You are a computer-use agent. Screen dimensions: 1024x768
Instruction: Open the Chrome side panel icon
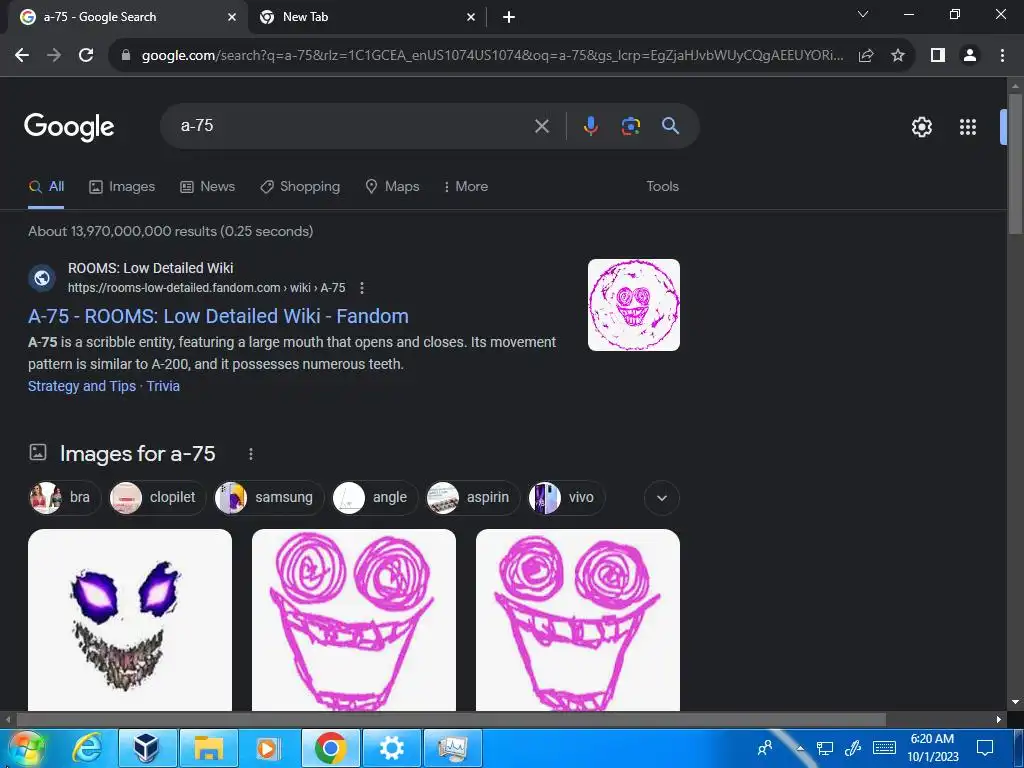point(938,56)
